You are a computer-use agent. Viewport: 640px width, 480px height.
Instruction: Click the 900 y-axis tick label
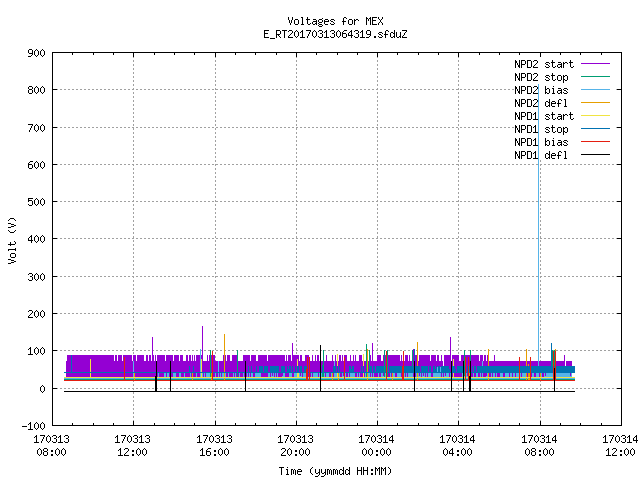(x=36, y=53)
